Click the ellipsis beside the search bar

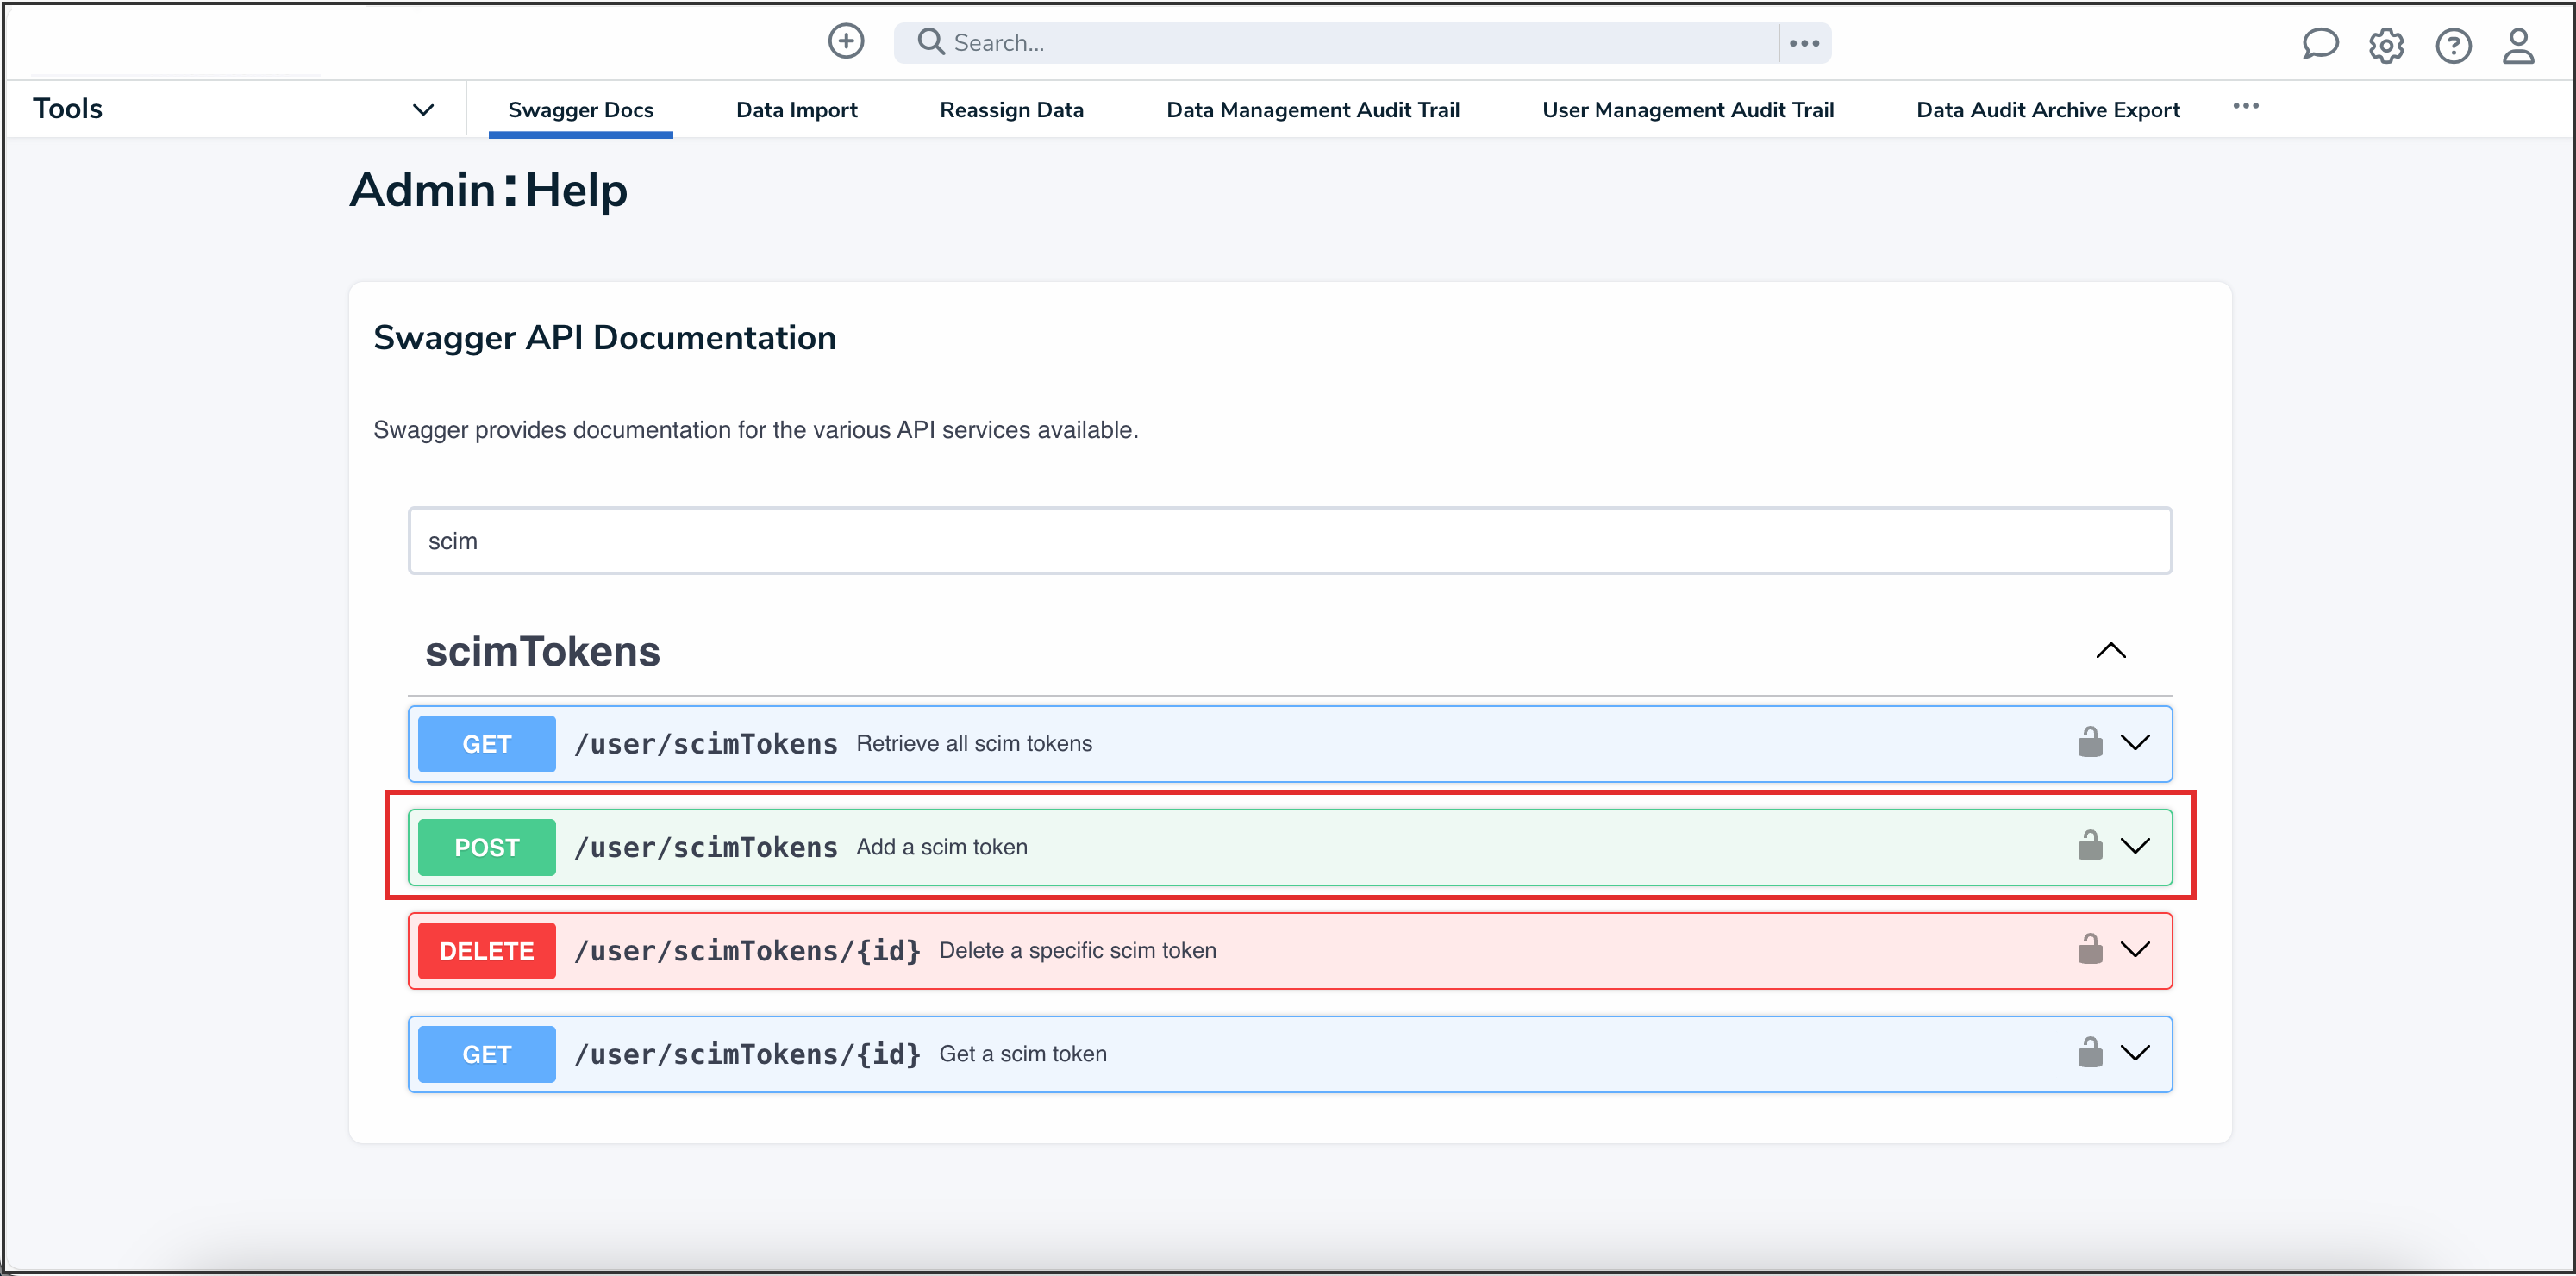point(1804,42)
